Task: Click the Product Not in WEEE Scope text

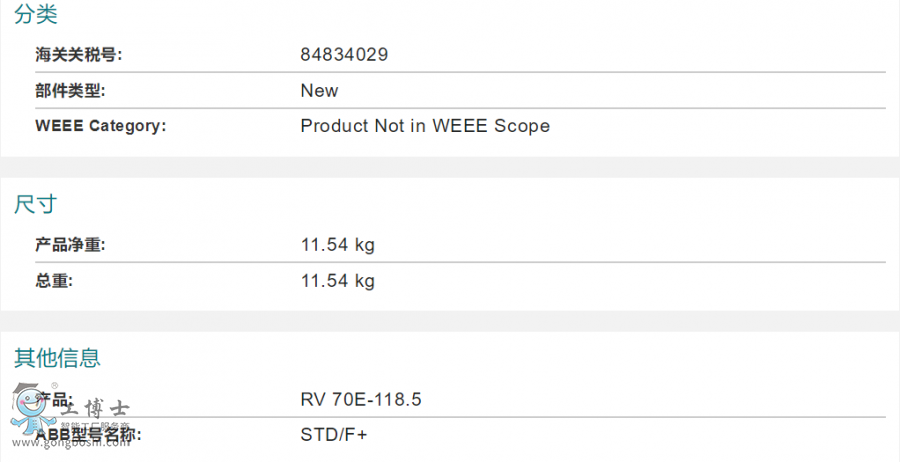Action: click(x=425, y=126)
